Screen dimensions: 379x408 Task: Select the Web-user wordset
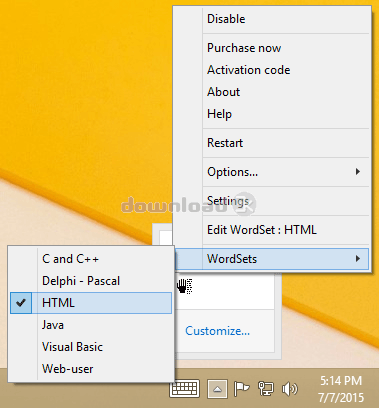pyautogui.click(x=91, y=369)
